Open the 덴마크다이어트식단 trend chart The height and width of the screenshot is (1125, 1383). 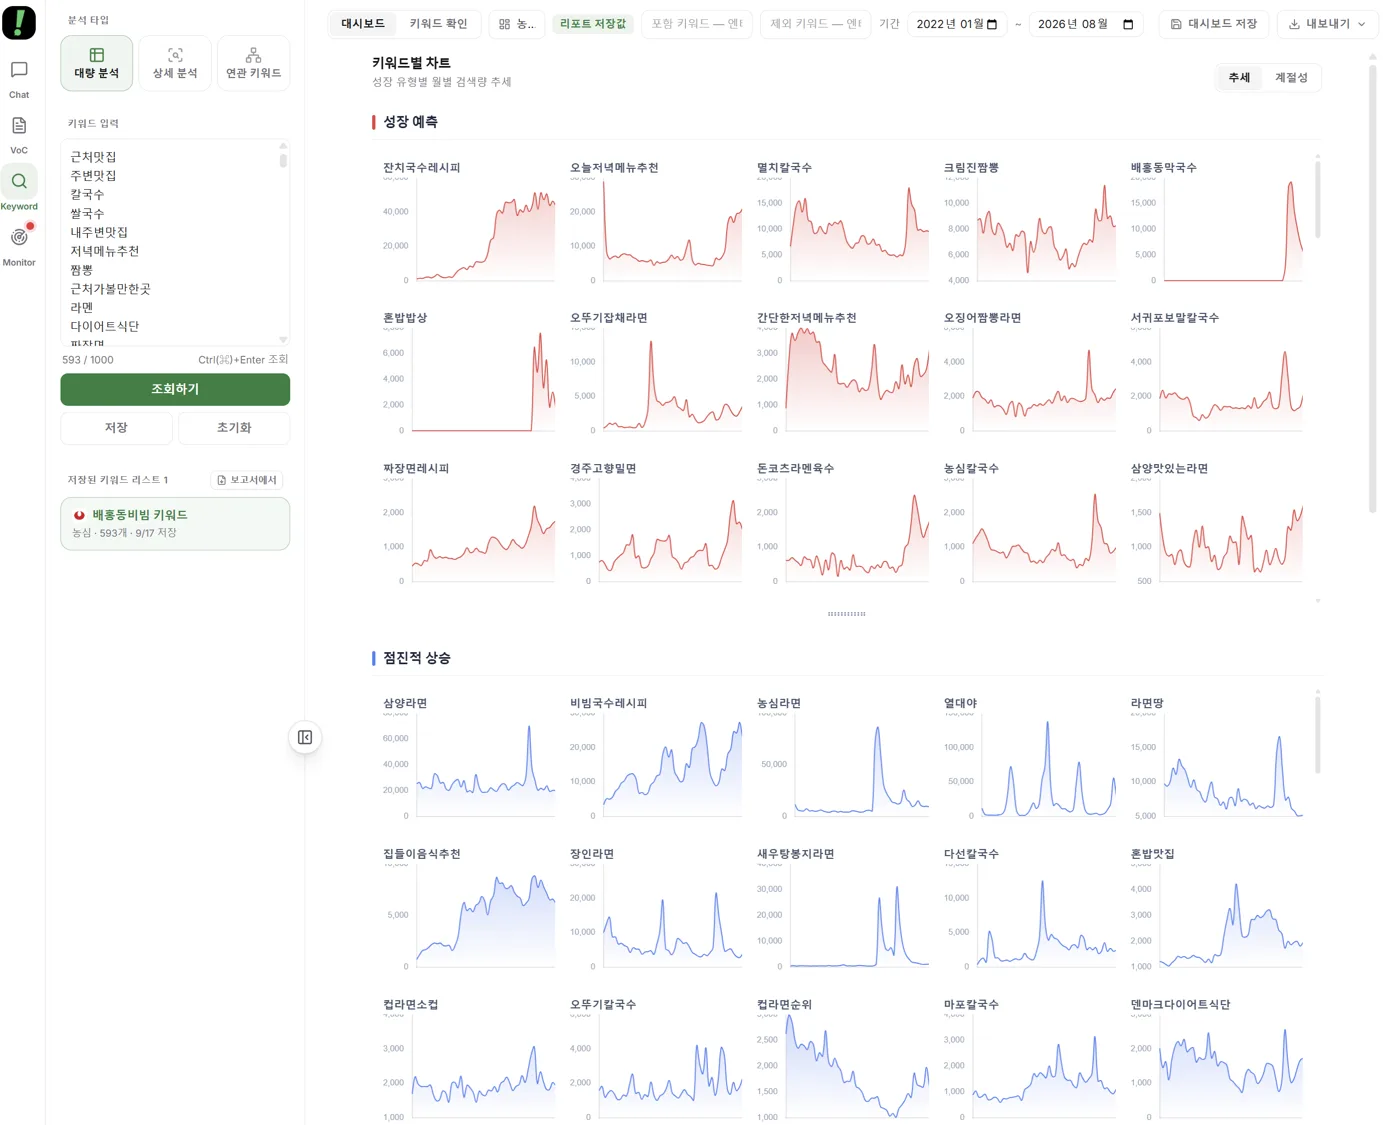pos(1216,1060)
